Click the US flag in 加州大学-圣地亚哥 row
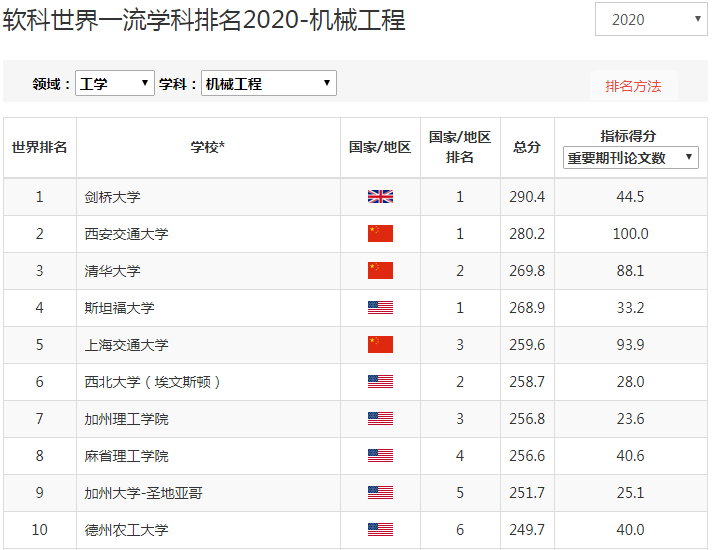 click(x=380, y=493)
